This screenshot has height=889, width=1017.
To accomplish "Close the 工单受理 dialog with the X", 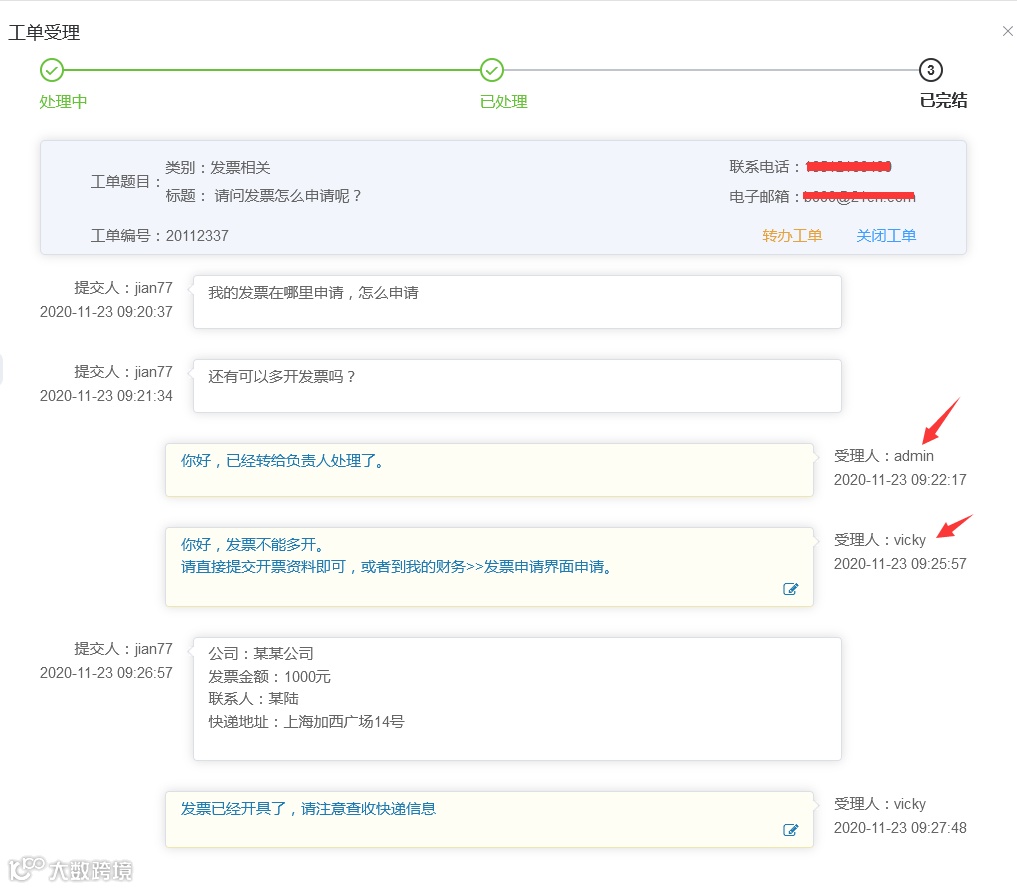I will (x=1007, y=31).
